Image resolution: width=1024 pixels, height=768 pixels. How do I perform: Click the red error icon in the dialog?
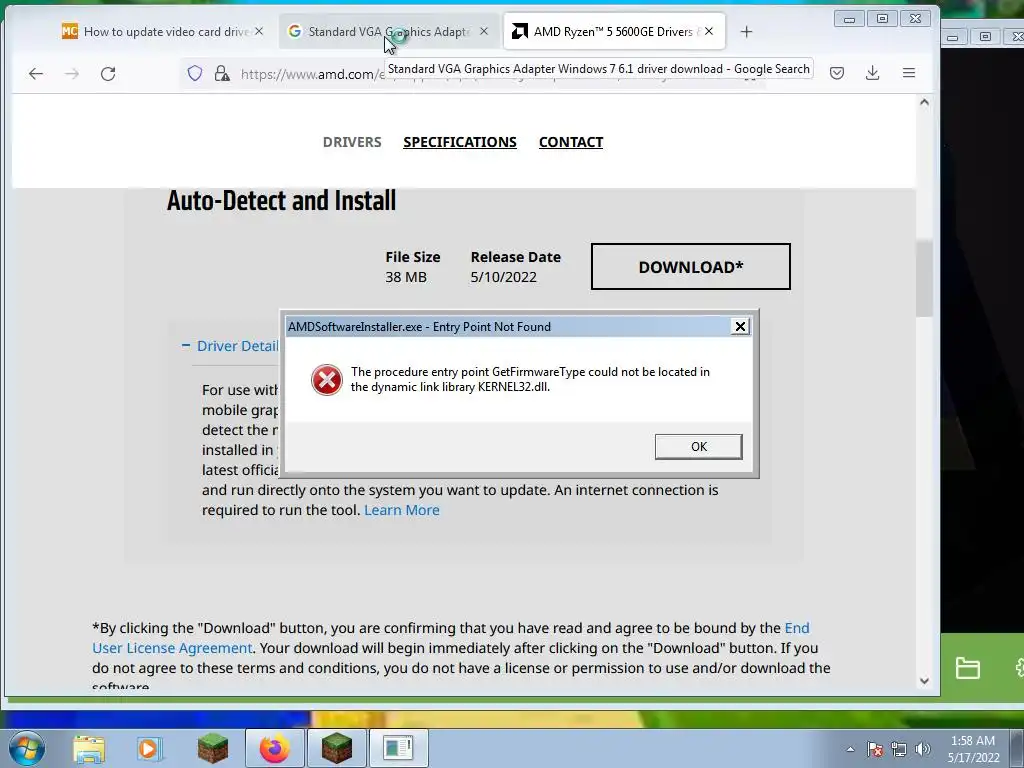327,379
